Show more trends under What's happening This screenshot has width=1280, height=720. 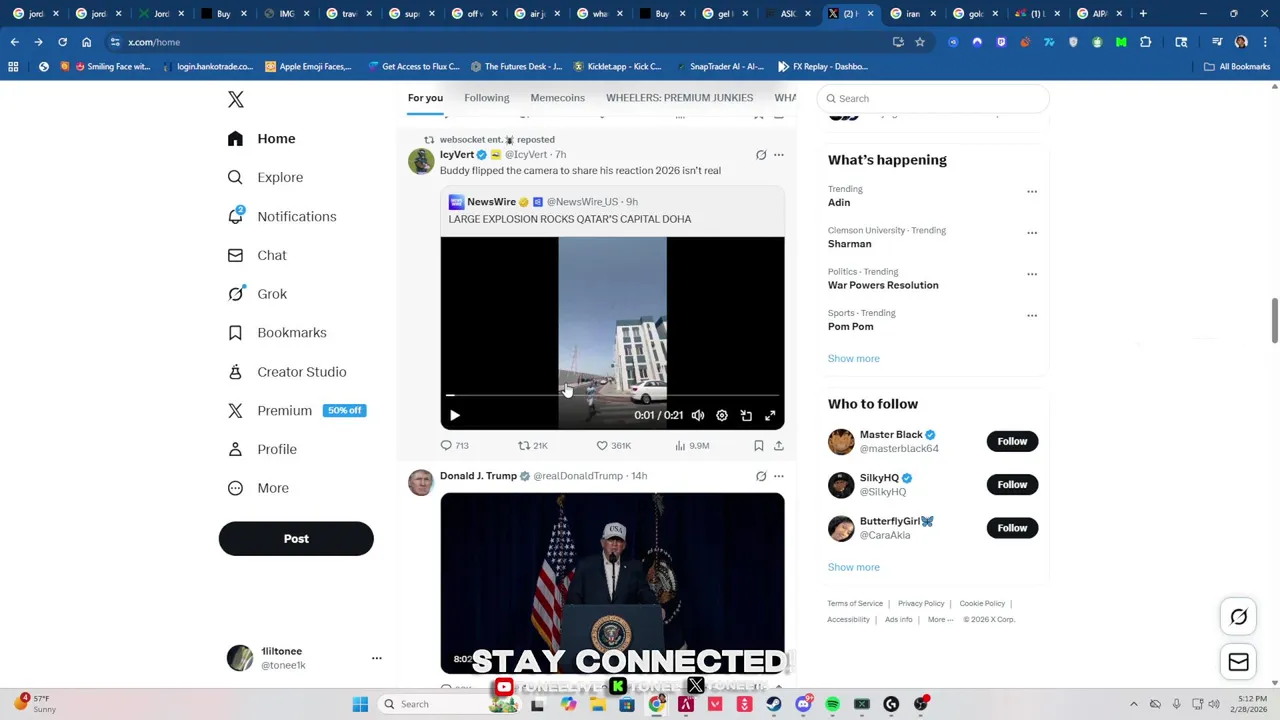coord(854,358)
